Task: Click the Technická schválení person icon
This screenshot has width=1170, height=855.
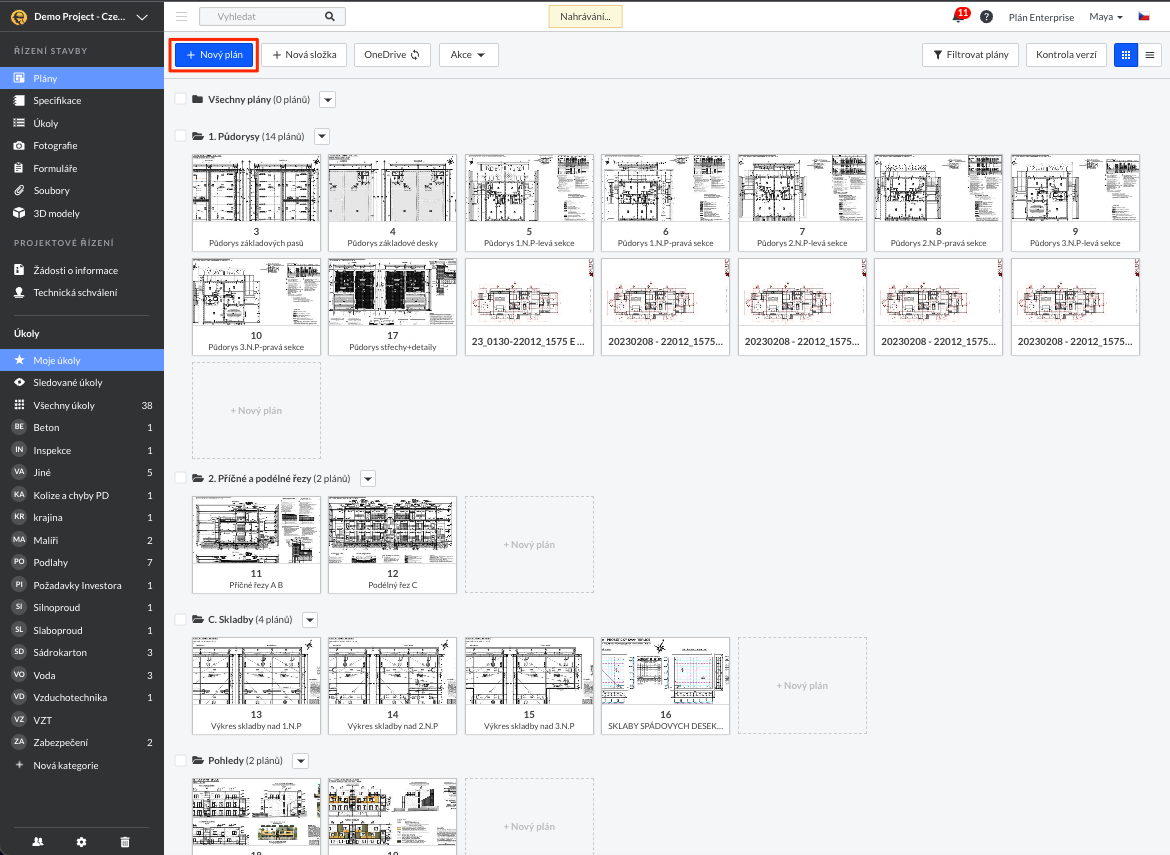Action: tap(19, 292)
